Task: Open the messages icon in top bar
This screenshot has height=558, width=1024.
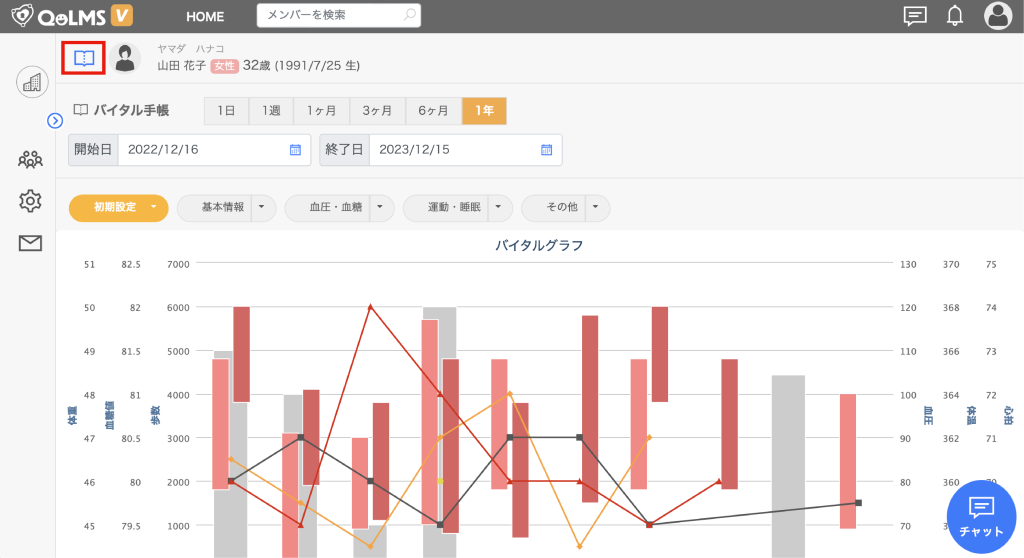Action: tap(914, 15)
